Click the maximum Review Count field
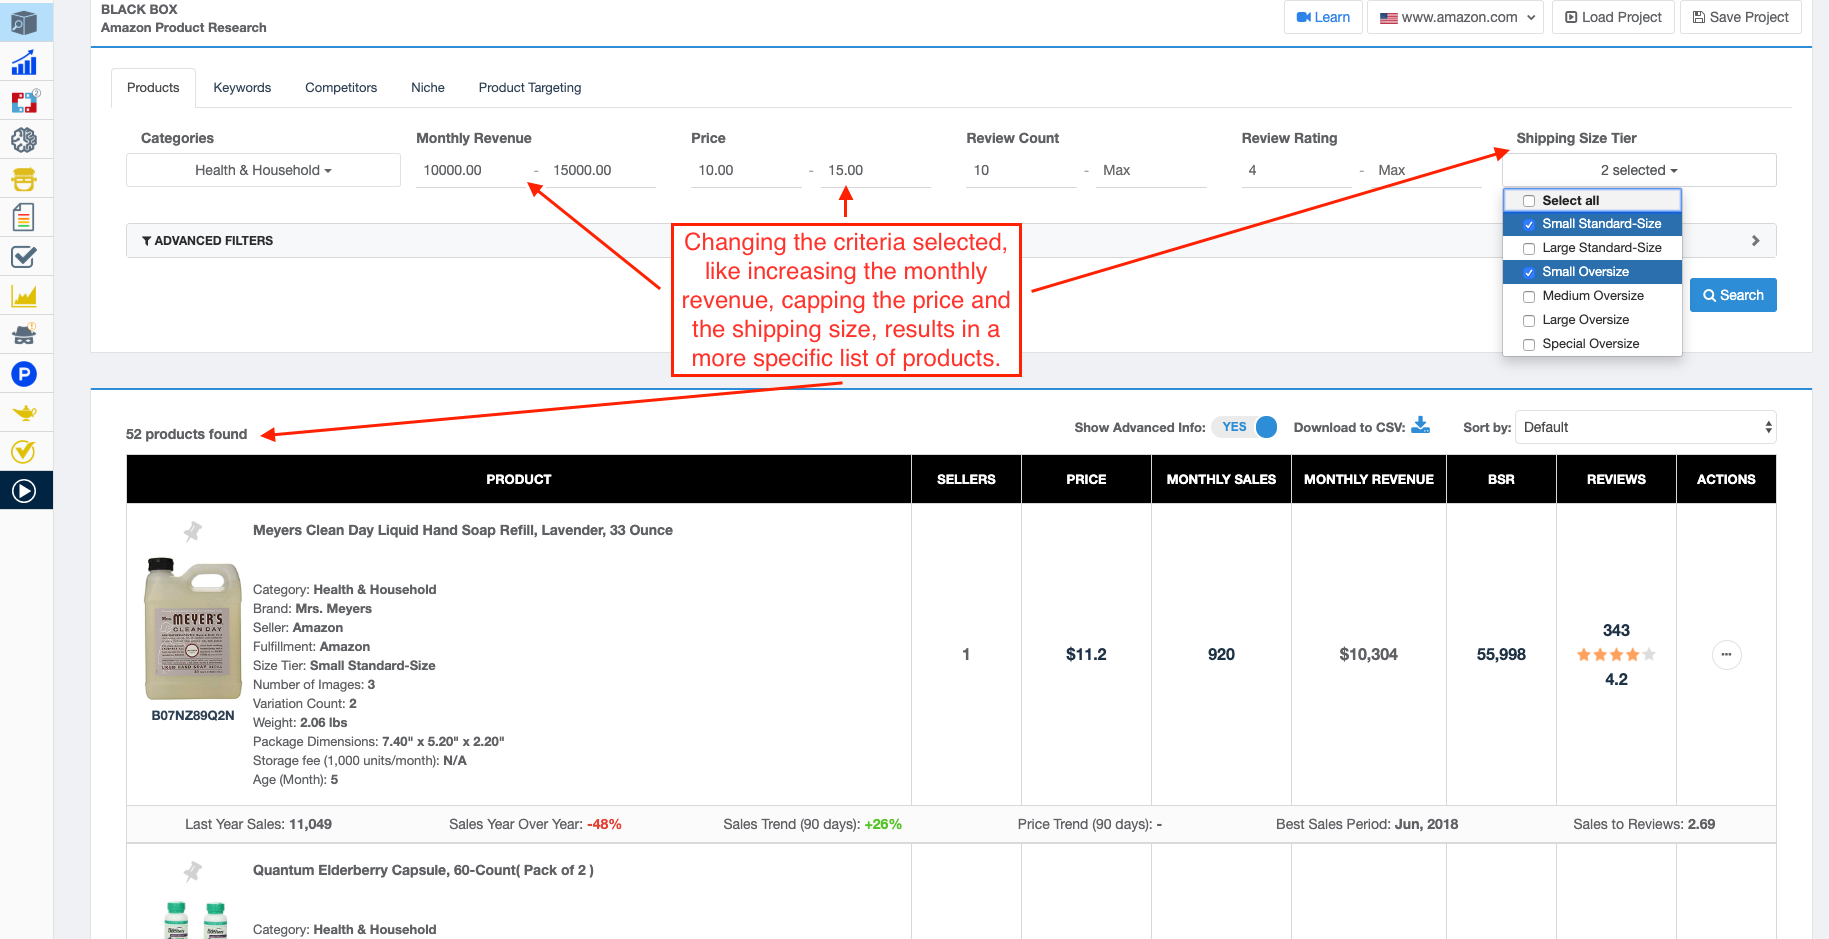Screen dimensions: 1829x939 (1151, 170)
